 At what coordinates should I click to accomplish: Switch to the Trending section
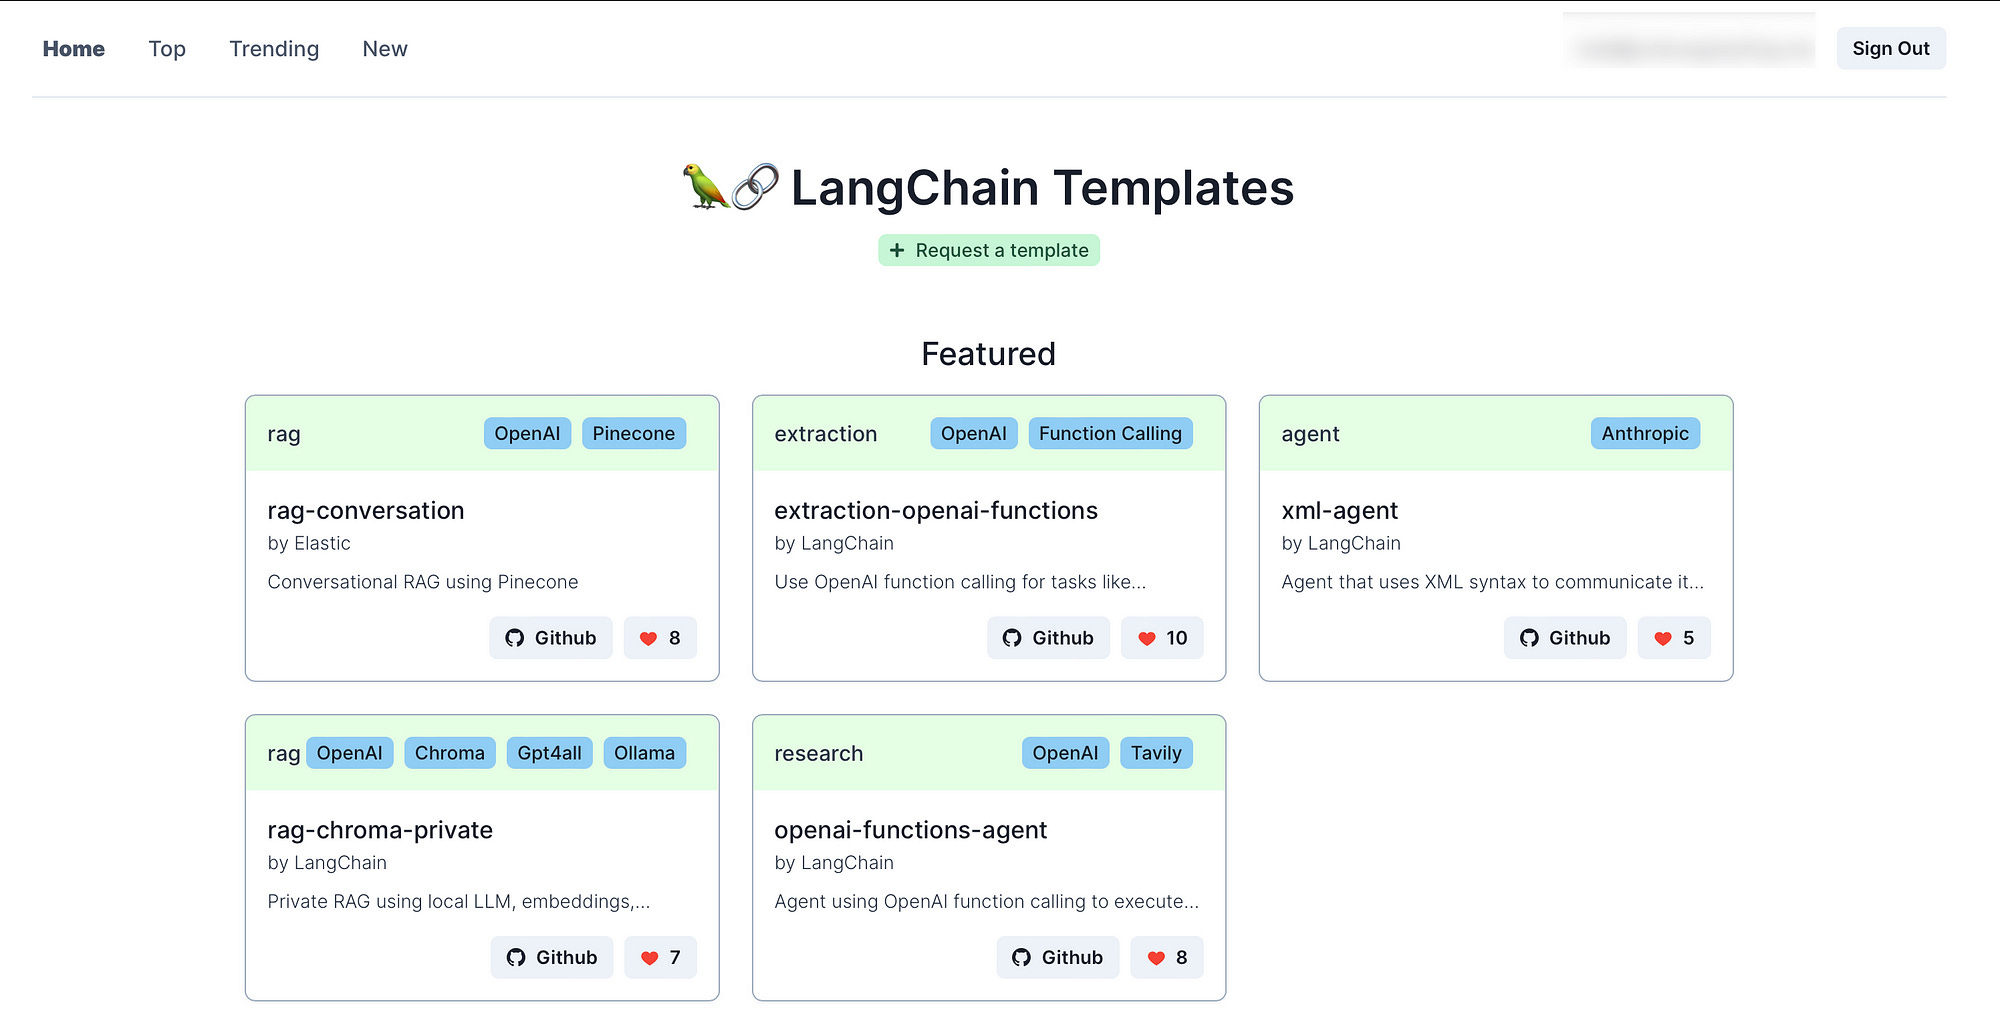coord(273,48)
